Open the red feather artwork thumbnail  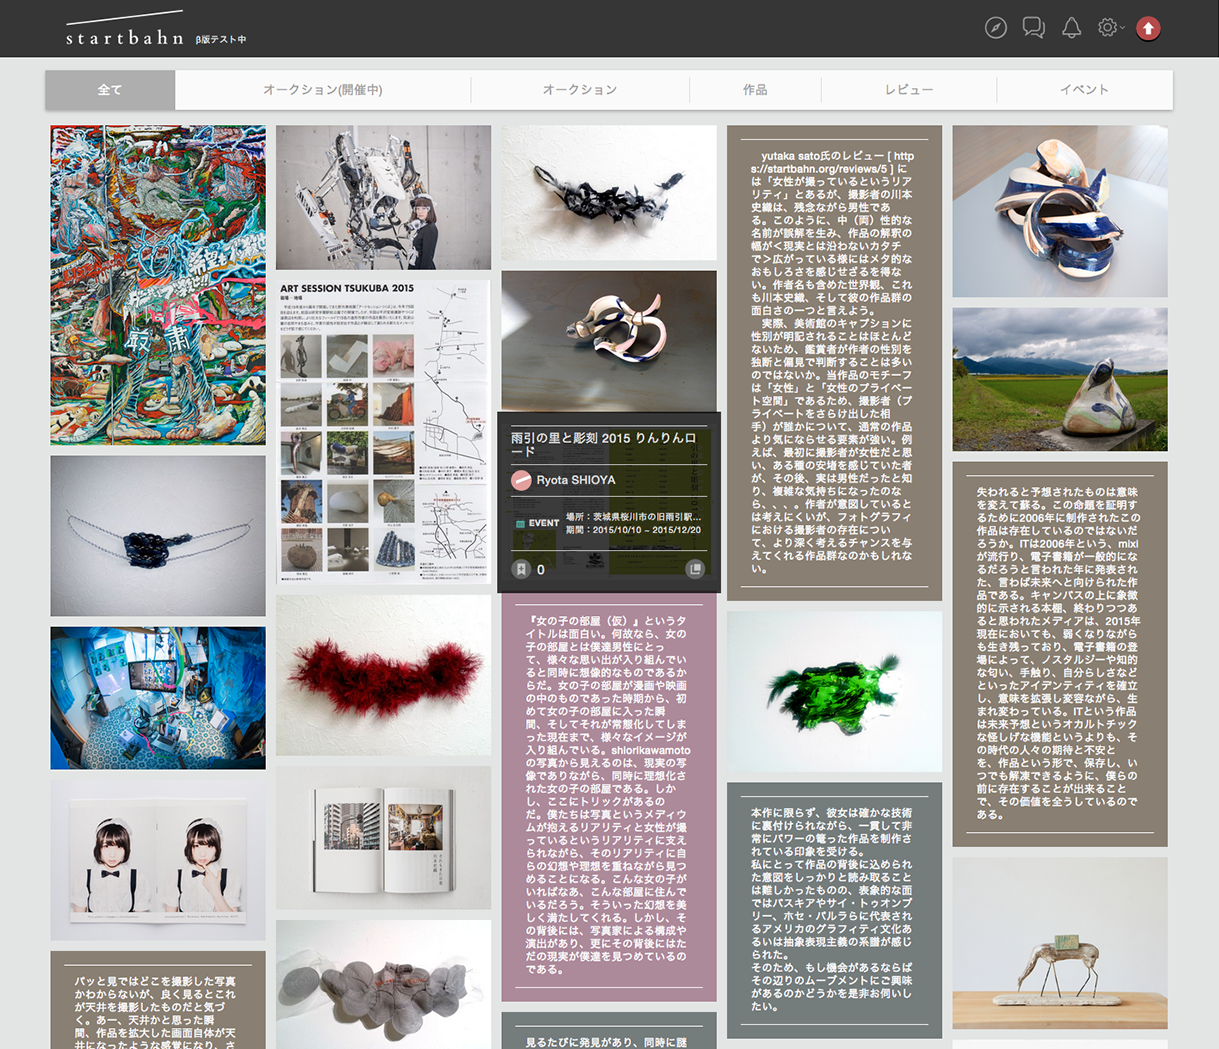tap(383, 675)
